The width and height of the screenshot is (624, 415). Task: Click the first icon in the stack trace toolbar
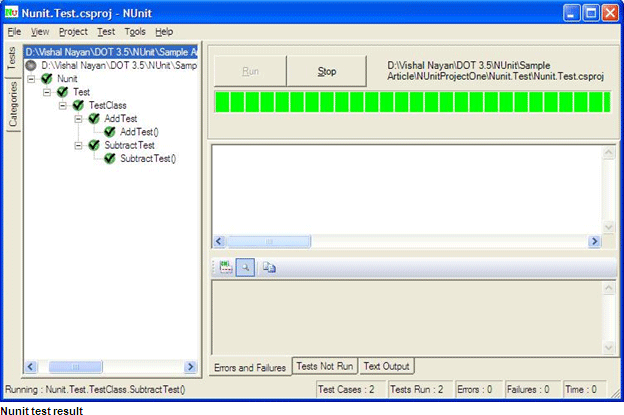pos(226,267)
